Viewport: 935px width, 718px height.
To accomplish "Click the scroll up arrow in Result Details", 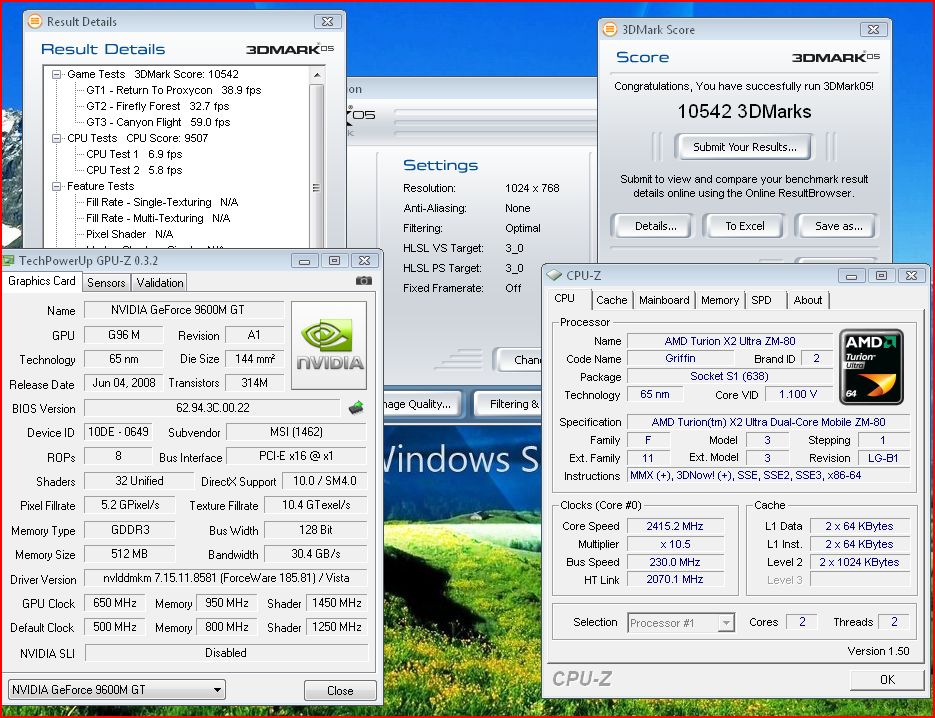I will tap(317, 75).
